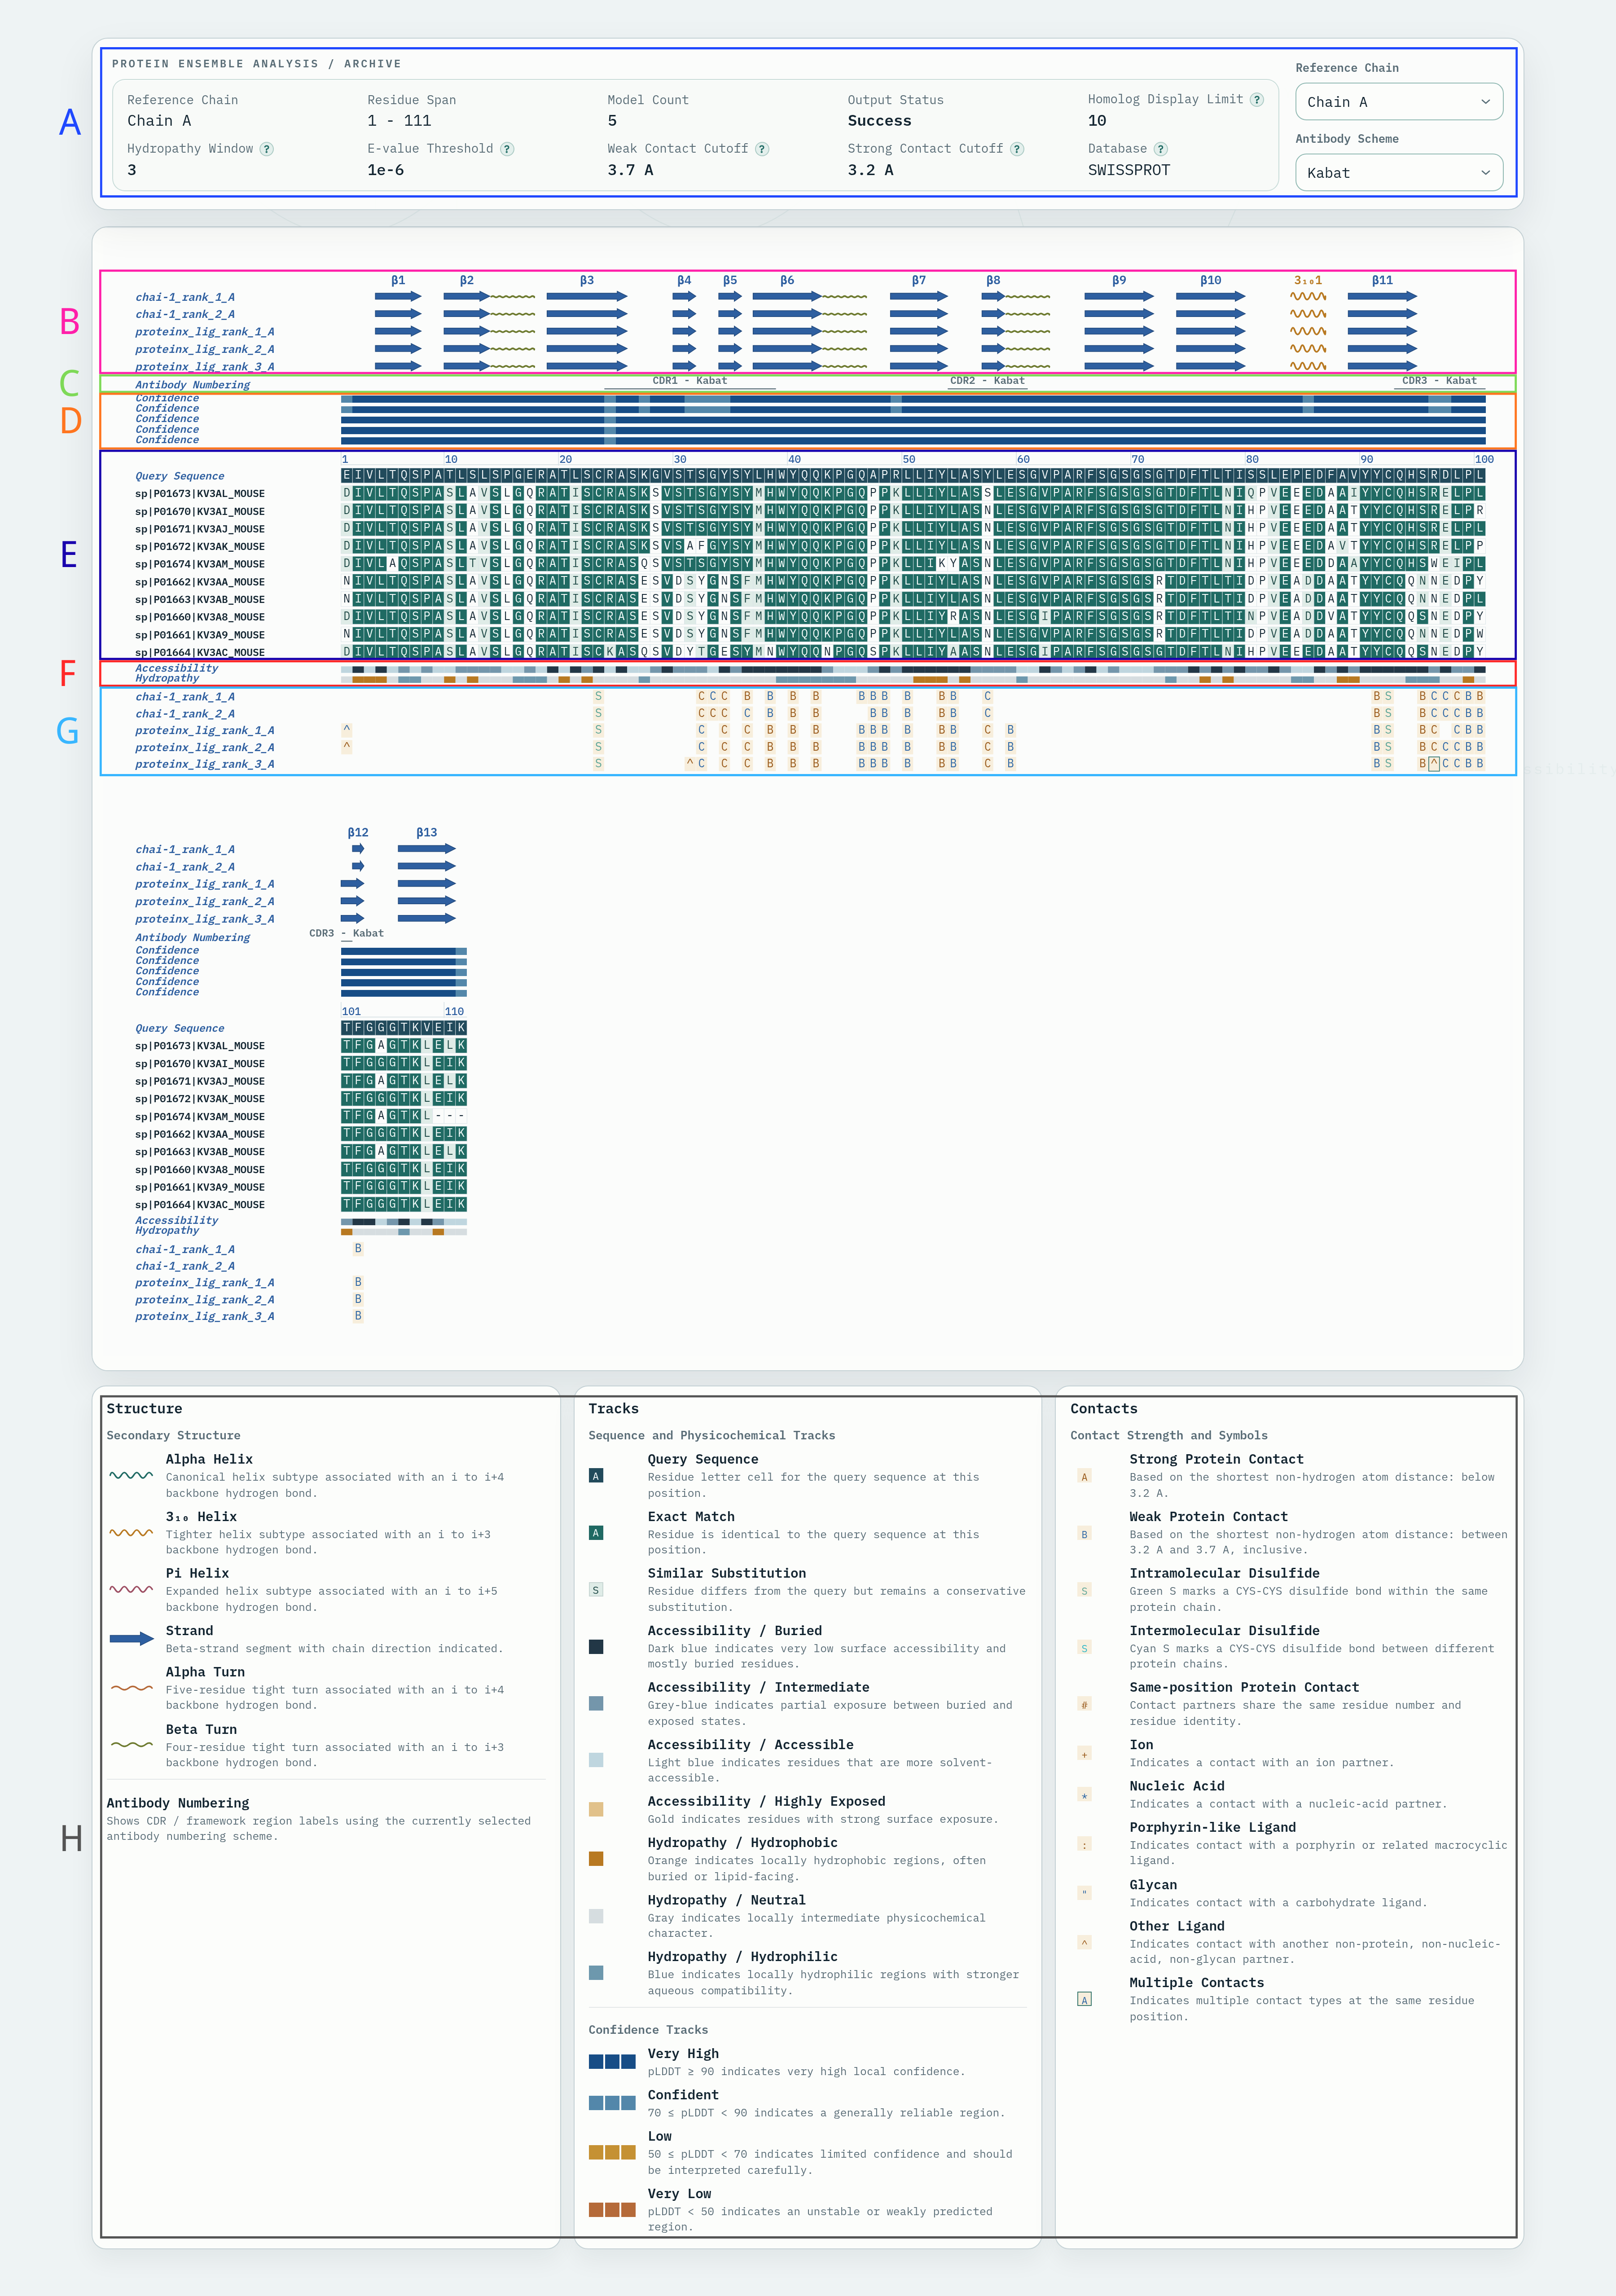Select the "3₁₀1" helix label

coord(1308,281)
